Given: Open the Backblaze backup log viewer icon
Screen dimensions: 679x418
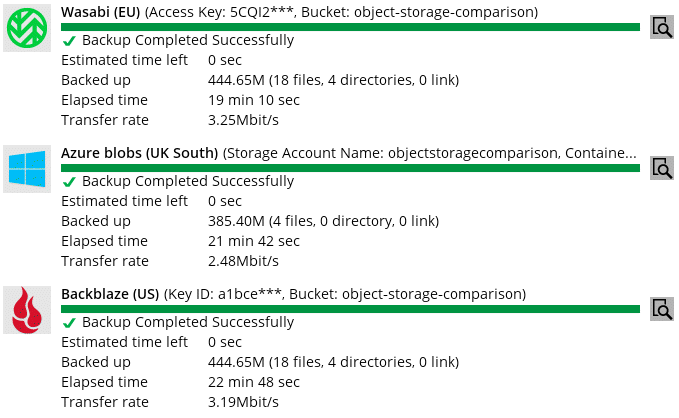Looking at the screenshot, I should 662,309.
